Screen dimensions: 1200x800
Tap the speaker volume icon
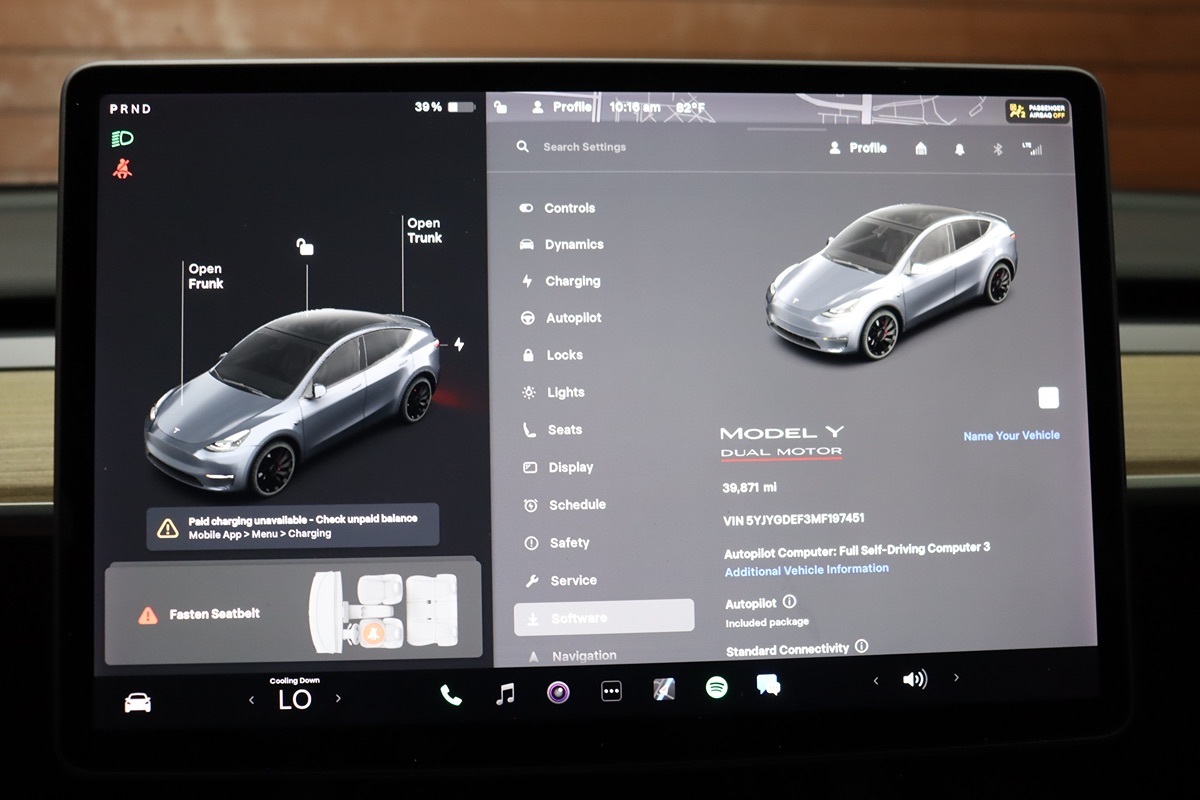(914, 679)
